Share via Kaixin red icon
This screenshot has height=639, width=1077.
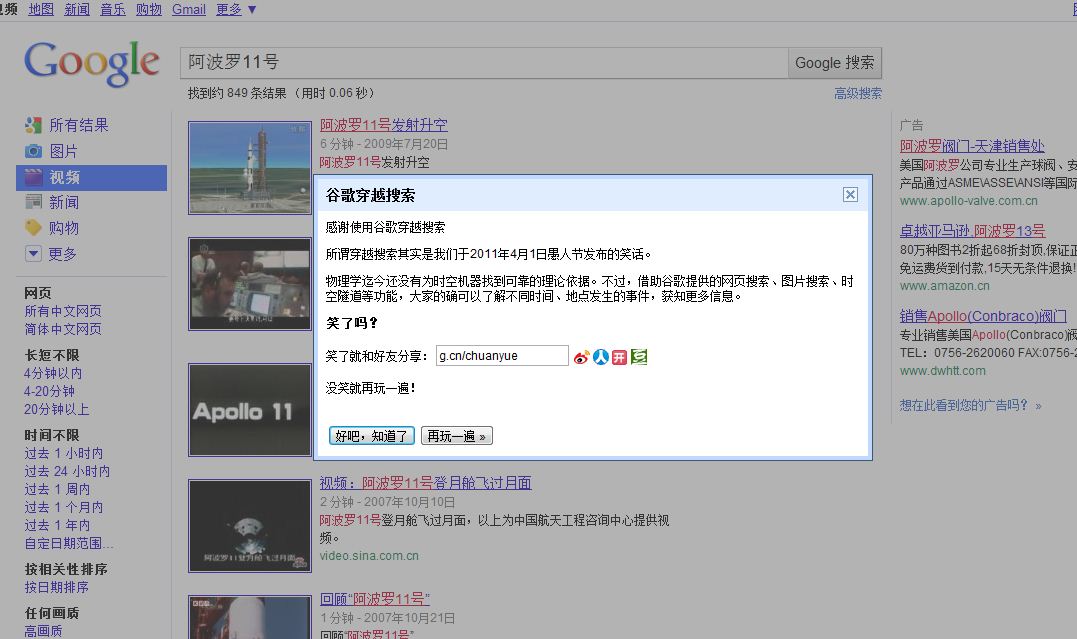[620, 357]
